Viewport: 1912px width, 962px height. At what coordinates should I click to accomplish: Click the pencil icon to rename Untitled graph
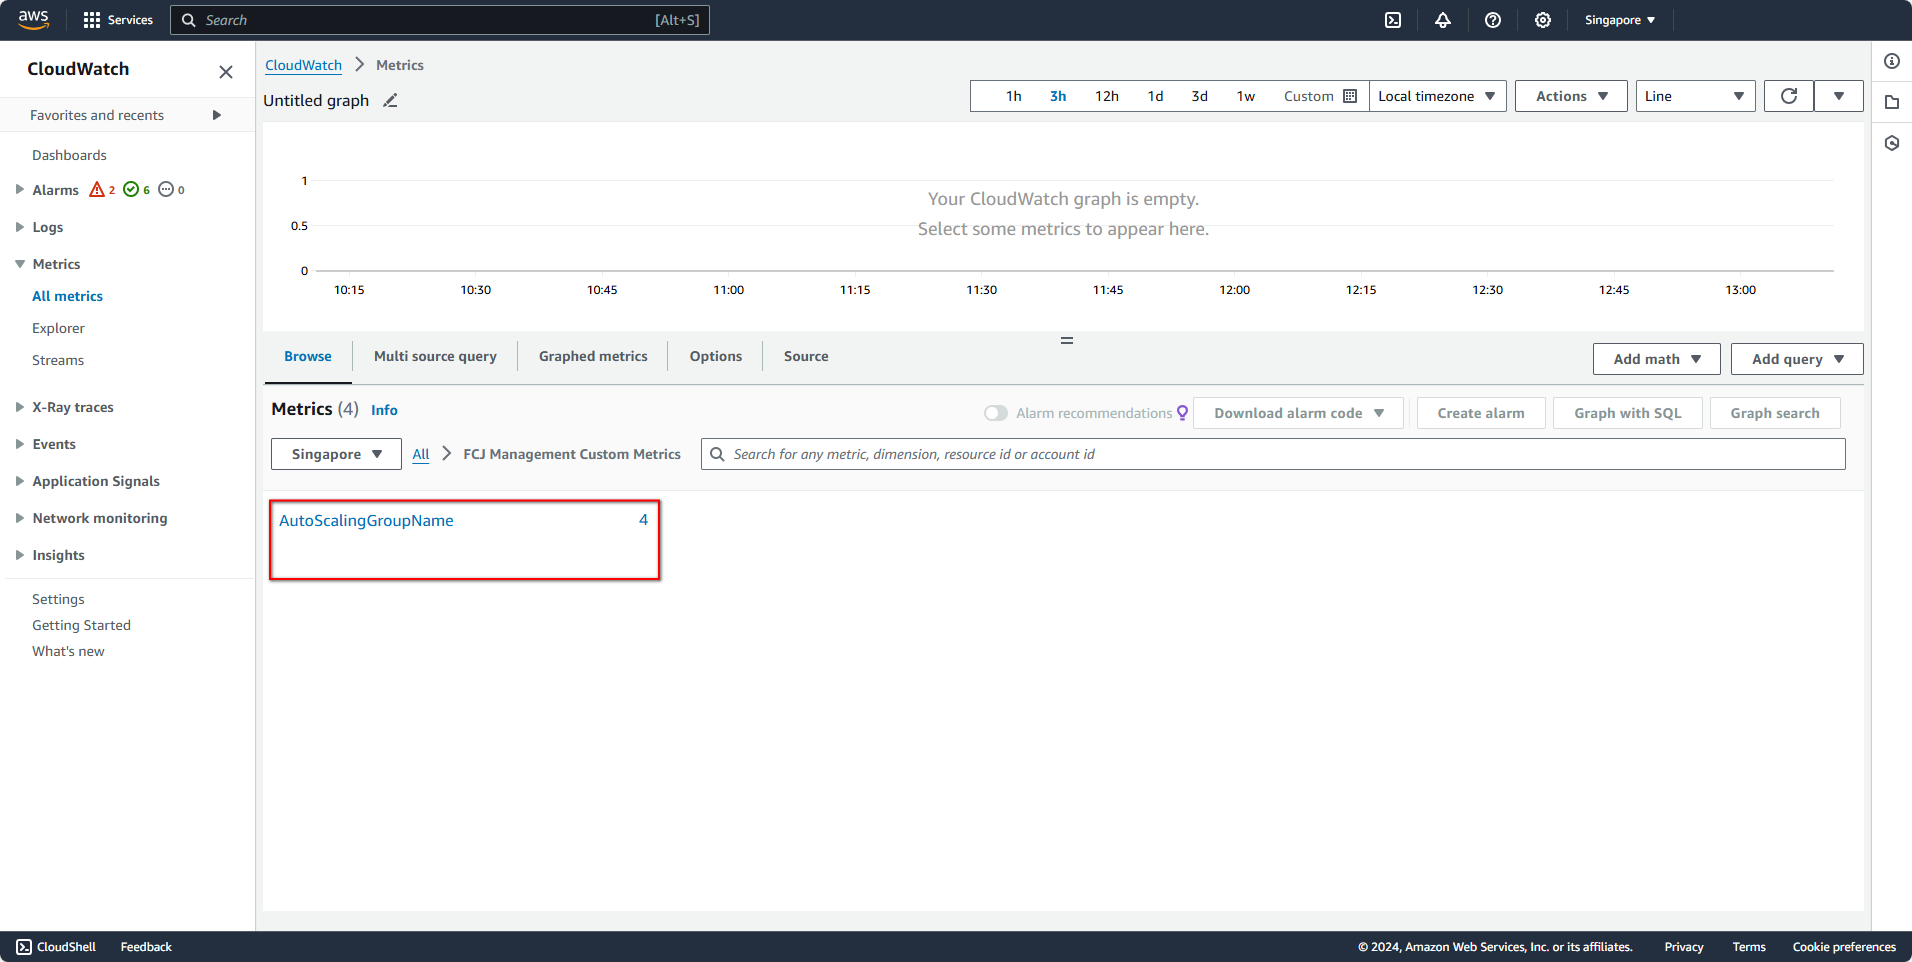[390, 100]
